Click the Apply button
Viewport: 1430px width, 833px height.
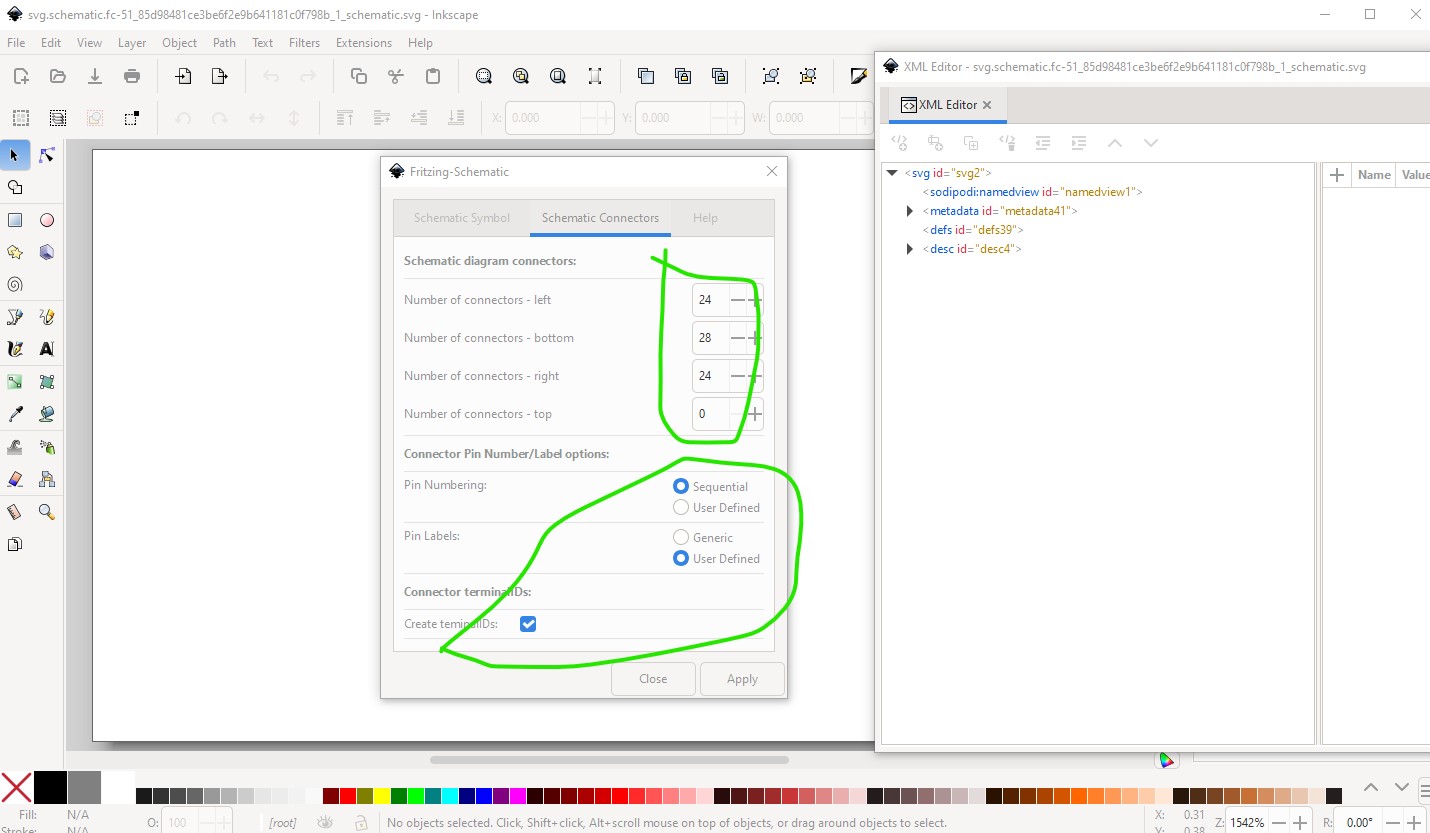point(742,679)
